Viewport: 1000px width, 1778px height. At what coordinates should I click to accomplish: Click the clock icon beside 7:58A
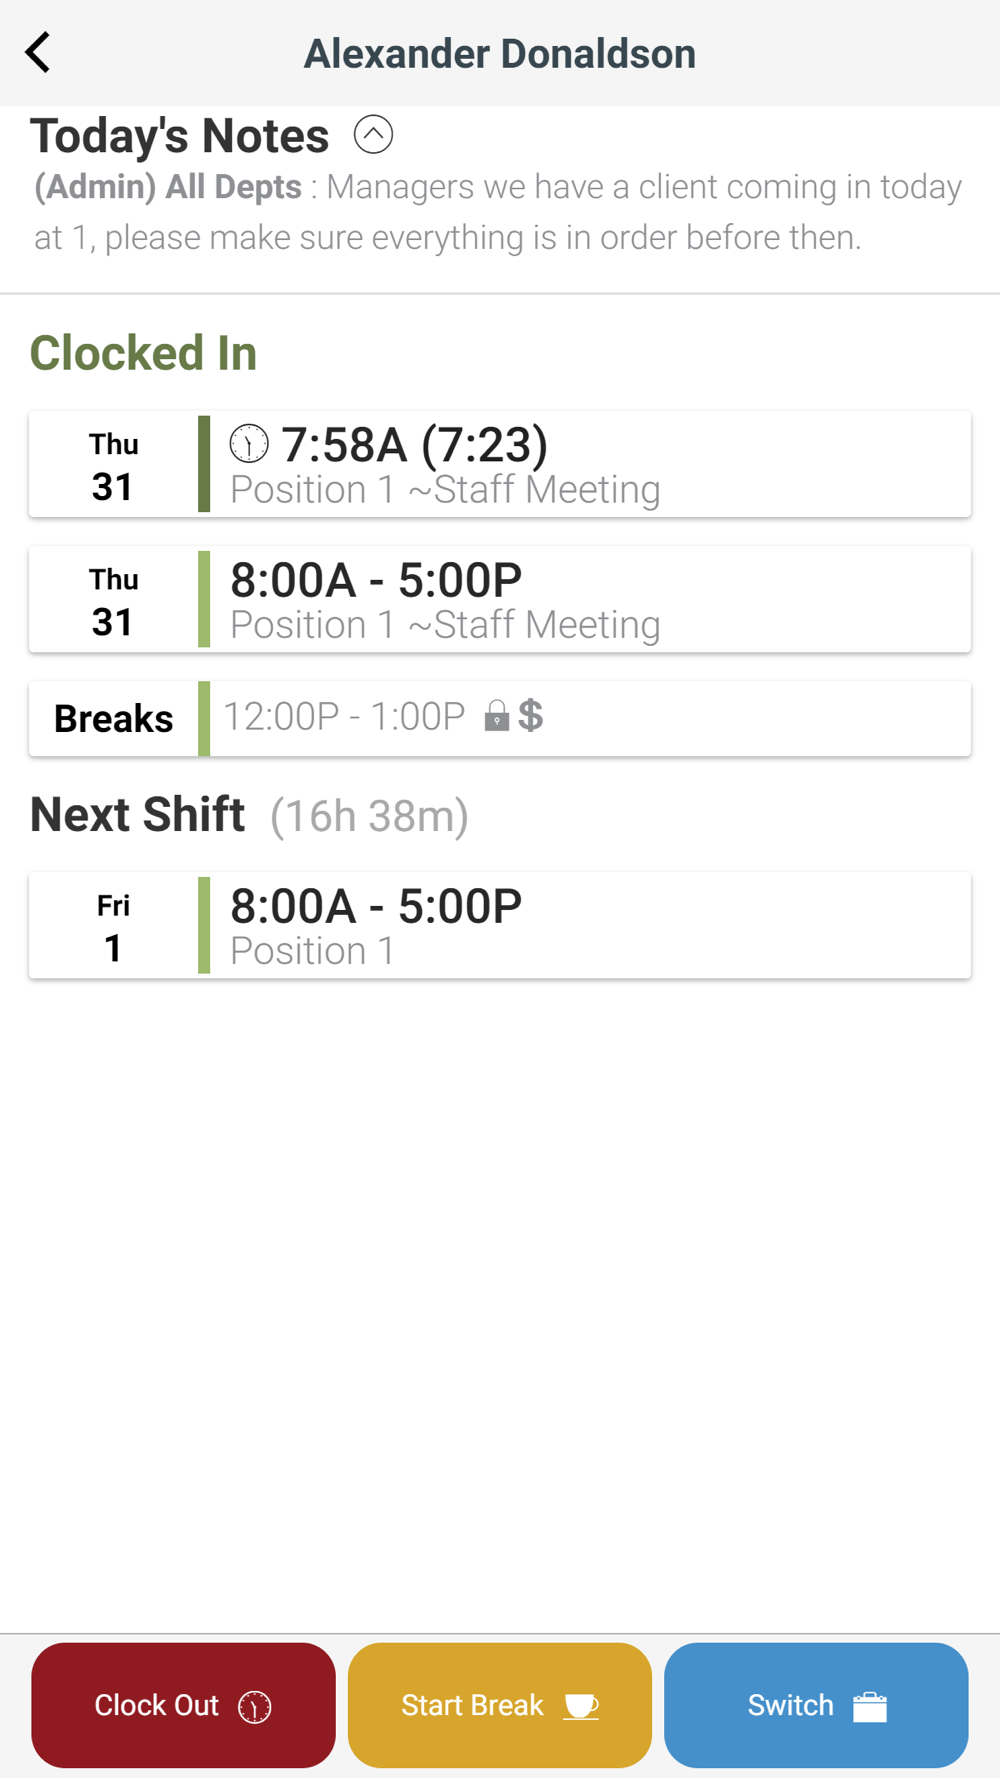click(x=249, y=443)
